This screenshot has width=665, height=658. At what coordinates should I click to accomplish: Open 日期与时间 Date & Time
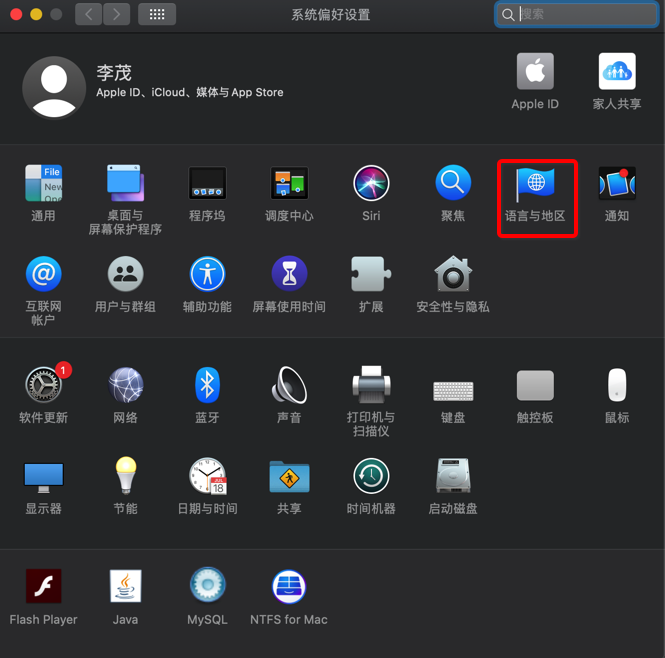coord(208,476)
